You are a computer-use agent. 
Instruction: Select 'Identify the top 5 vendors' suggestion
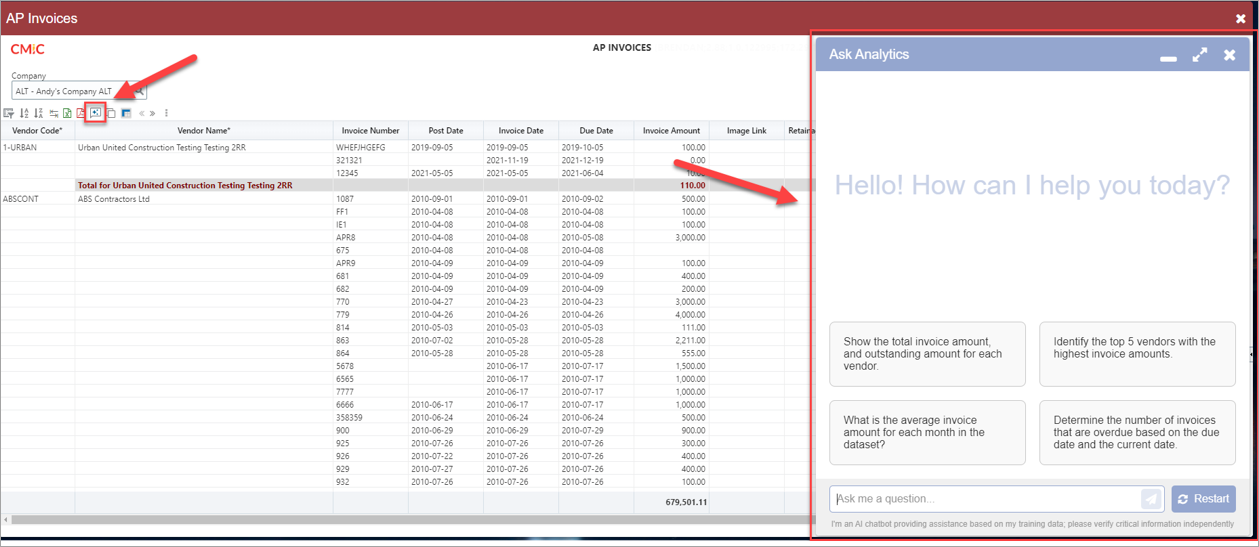click(1137, 354)
